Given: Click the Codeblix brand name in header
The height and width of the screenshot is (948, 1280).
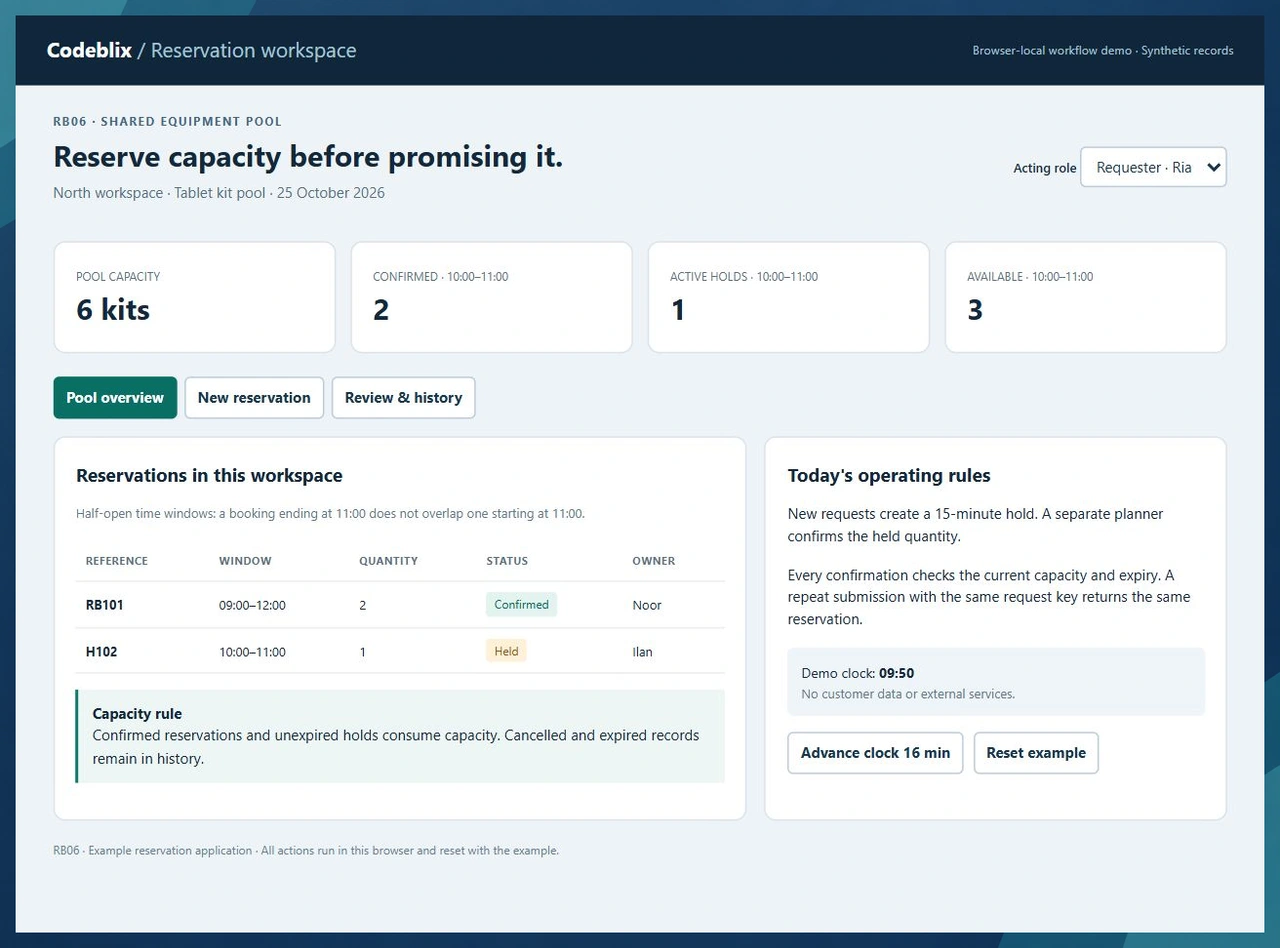Looking at the screenshot, I should [x=89, y=50].
